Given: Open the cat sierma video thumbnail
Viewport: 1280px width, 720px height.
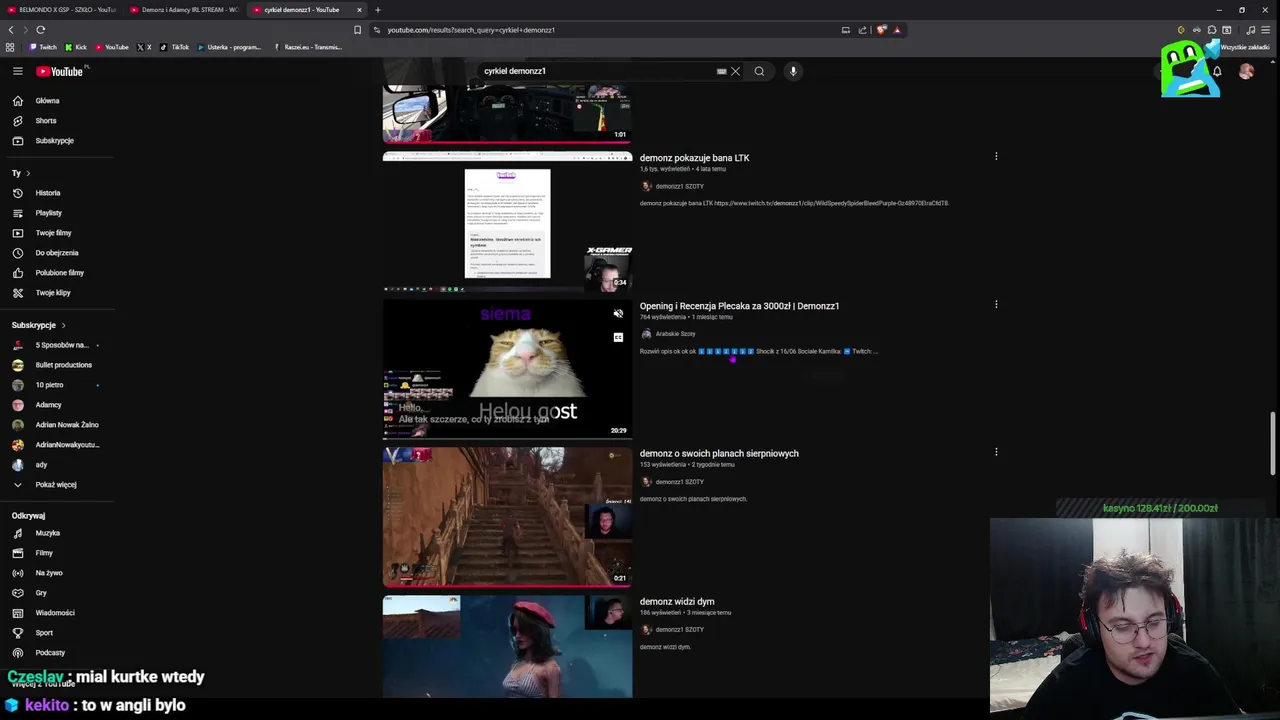Looking at the screenshot, I should pos(507,369).
